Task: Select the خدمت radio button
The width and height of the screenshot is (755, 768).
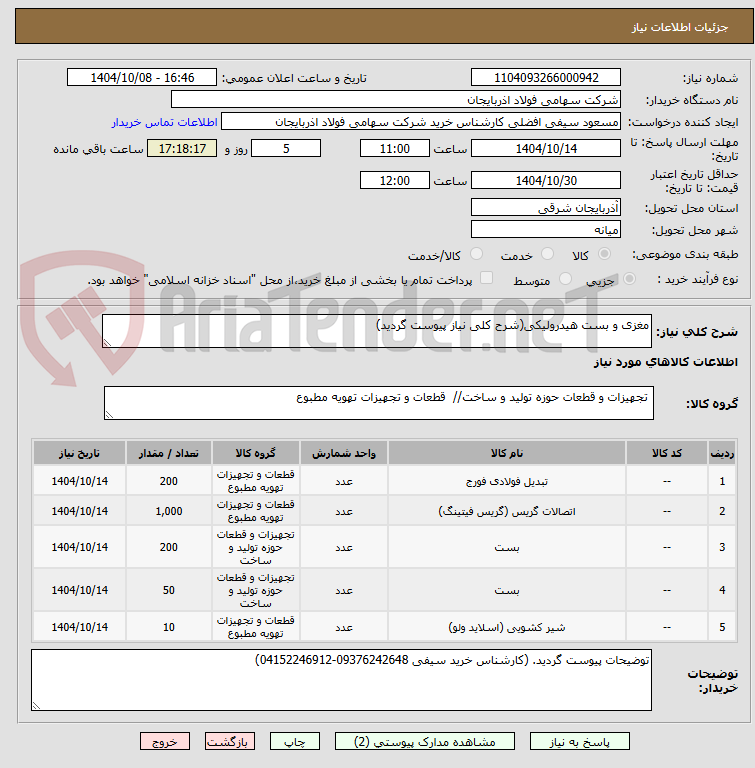Action: (x=547, y=254)
